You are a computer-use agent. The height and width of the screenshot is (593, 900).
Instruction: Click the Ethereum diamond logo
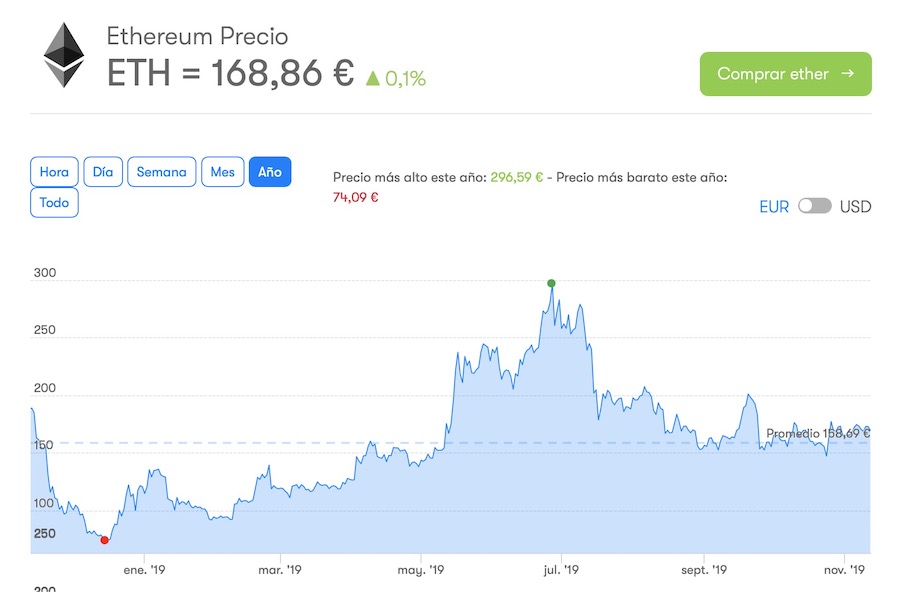click(x=64, y=55)
